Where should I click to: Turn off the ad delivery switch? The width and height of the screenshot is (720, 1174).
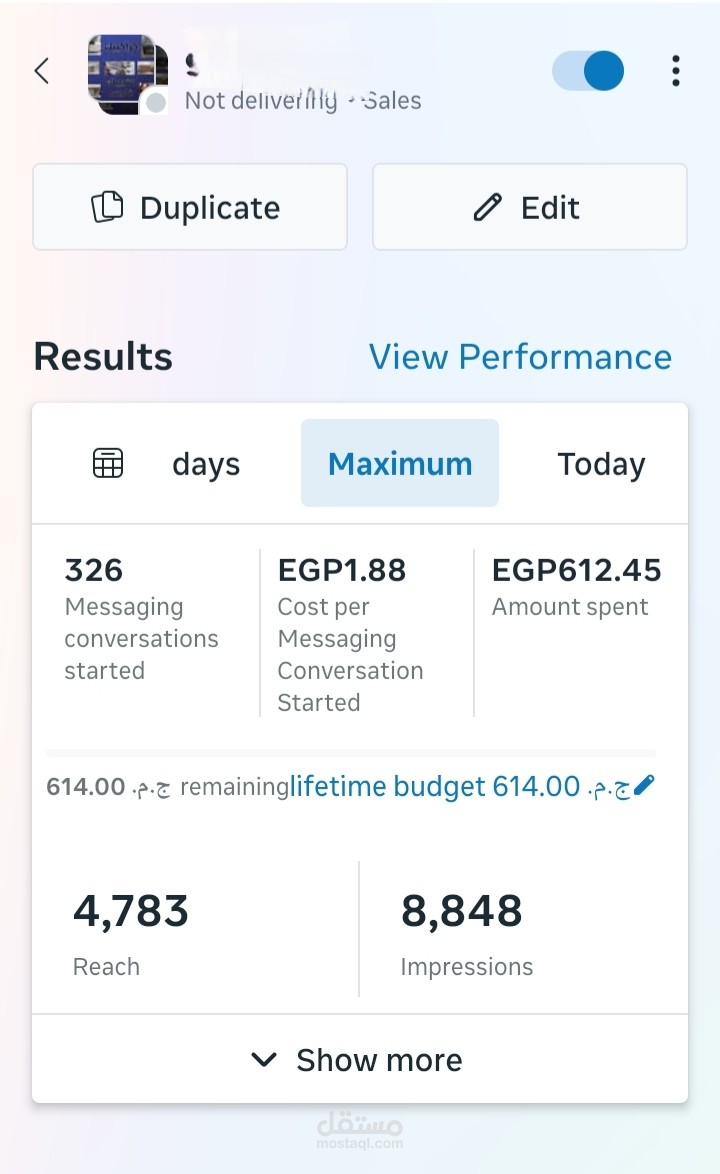click(x=588, y=71)
